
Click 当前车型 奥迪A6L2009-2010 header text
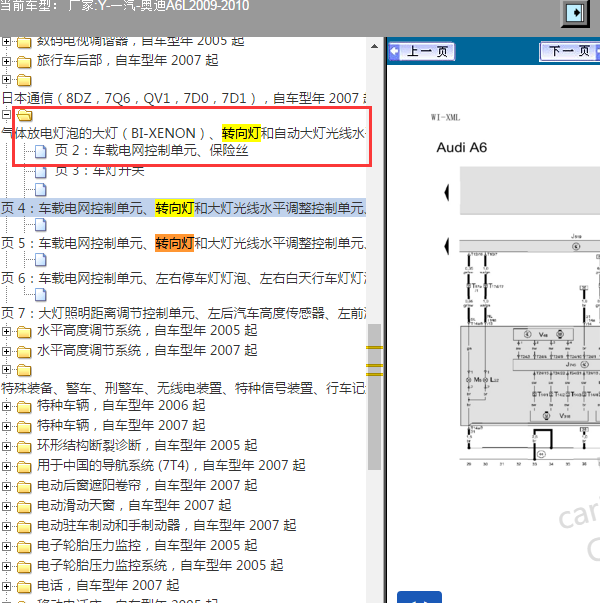[125, 6]
